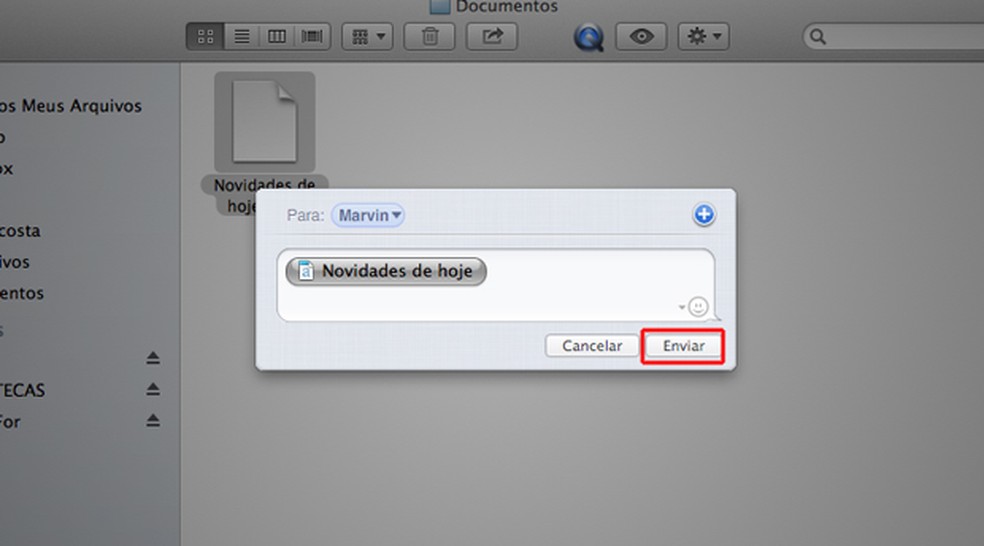The height and width of the screenshot is (546, 984).
Task: Switch to column view in toolbar
Action: 277,36
